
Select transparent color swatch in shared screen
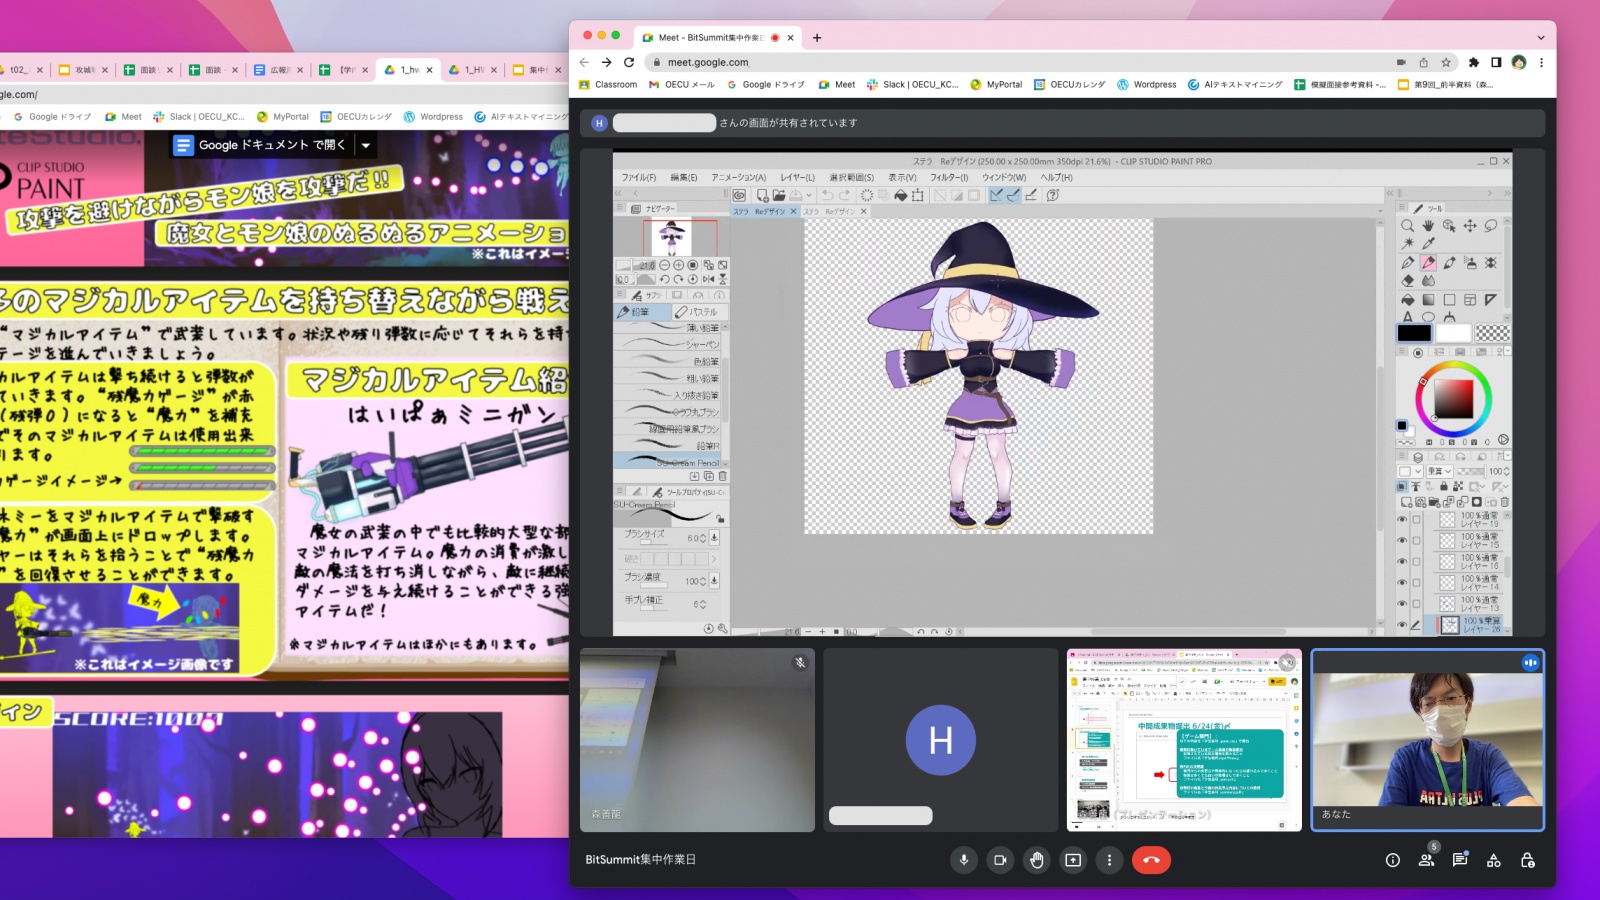point(1492,333)
